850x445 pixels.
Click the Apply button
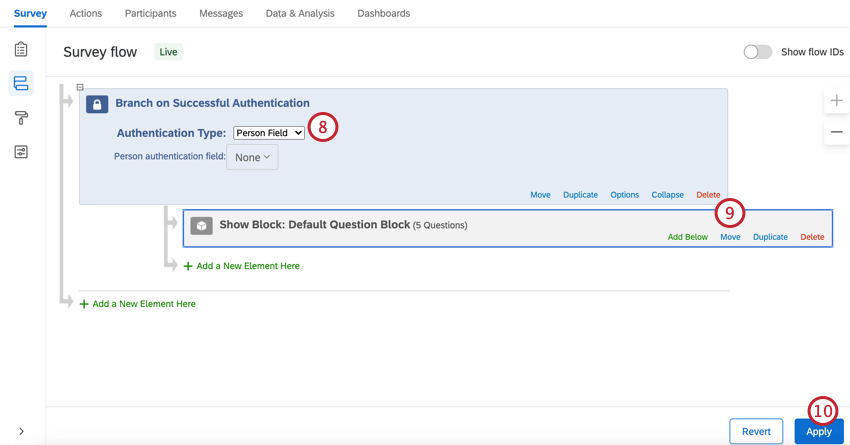coord(818,431)
